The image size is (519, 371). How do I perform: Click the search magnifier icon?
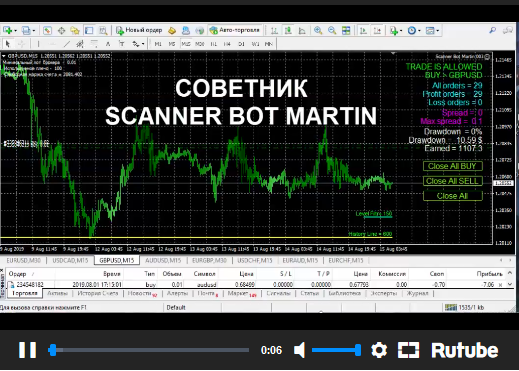[x=493, y=30]
